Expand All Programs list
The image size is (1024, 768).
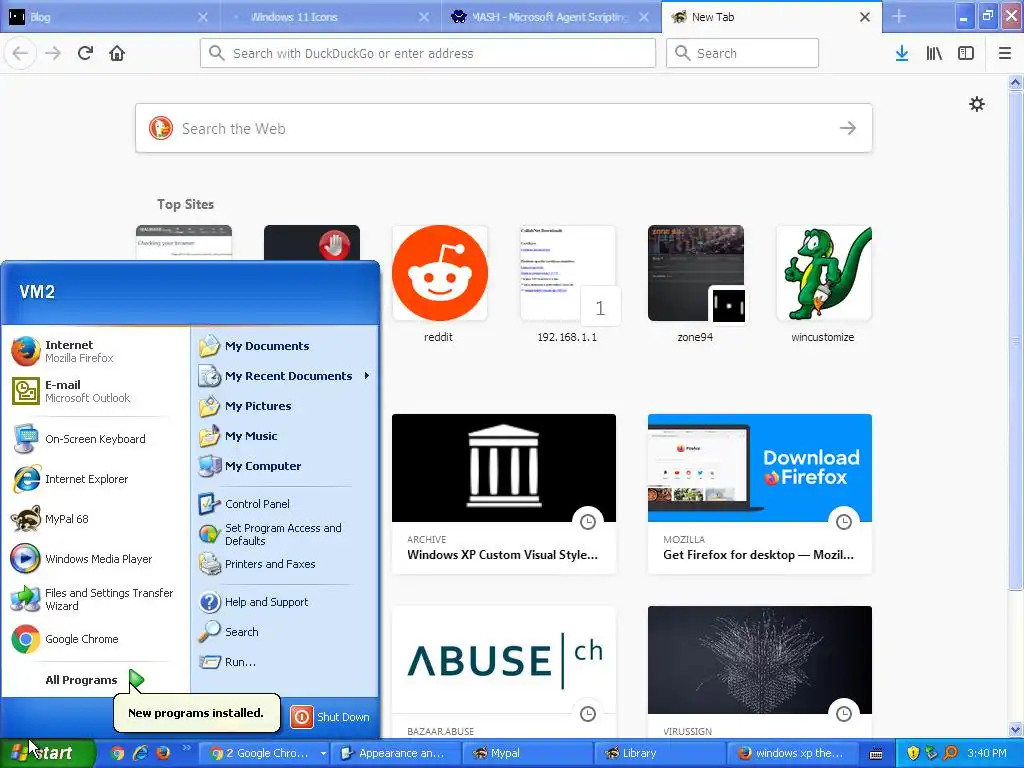point(95,680)
